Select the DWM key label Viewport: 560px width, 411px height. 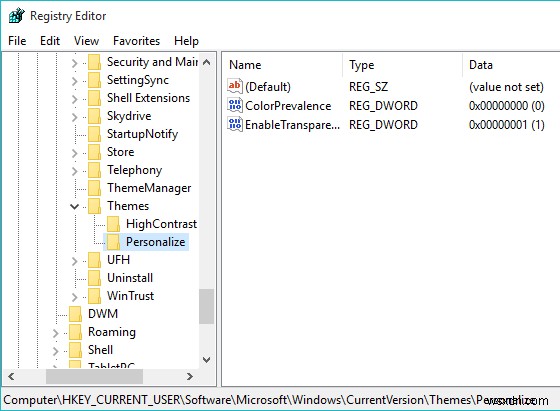[x=103, y=314]
